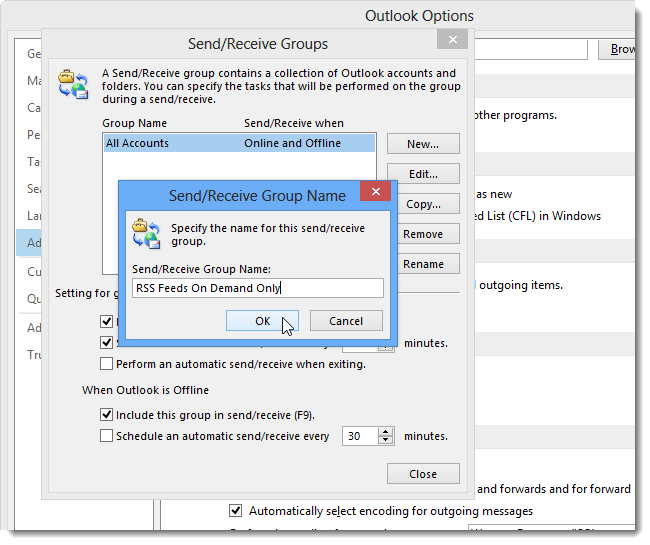
Task: Select the All Accounts group row
Action: click(239, 143)
